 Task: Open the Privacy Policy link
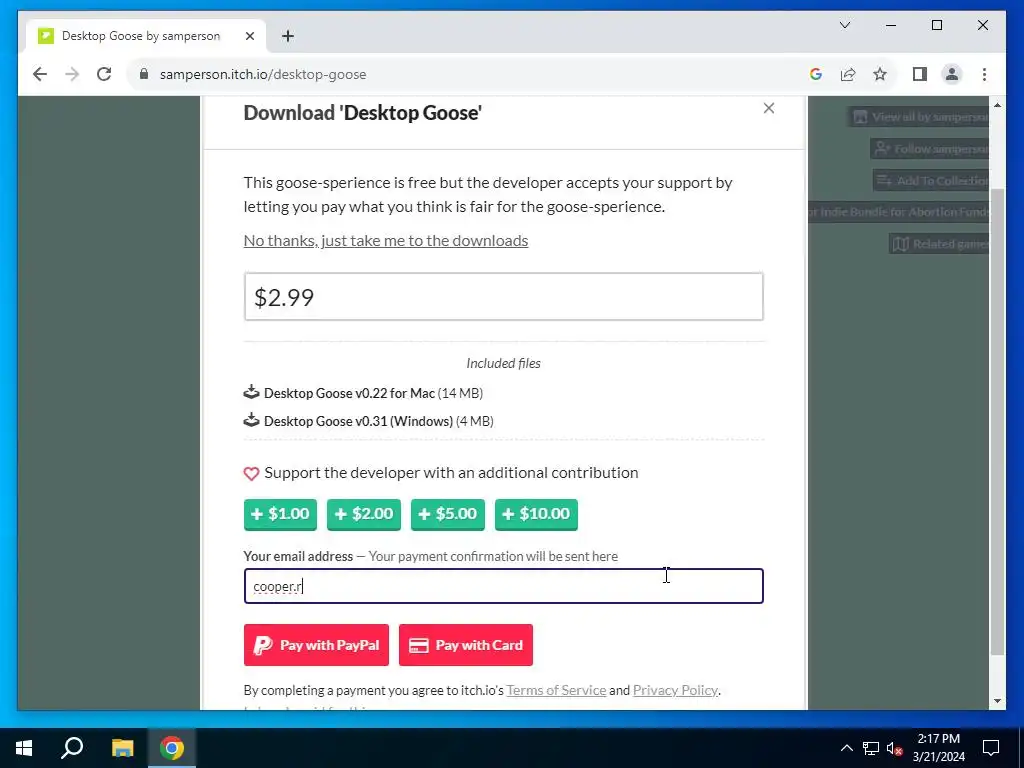pyautogui.click(x=675, y=690)
